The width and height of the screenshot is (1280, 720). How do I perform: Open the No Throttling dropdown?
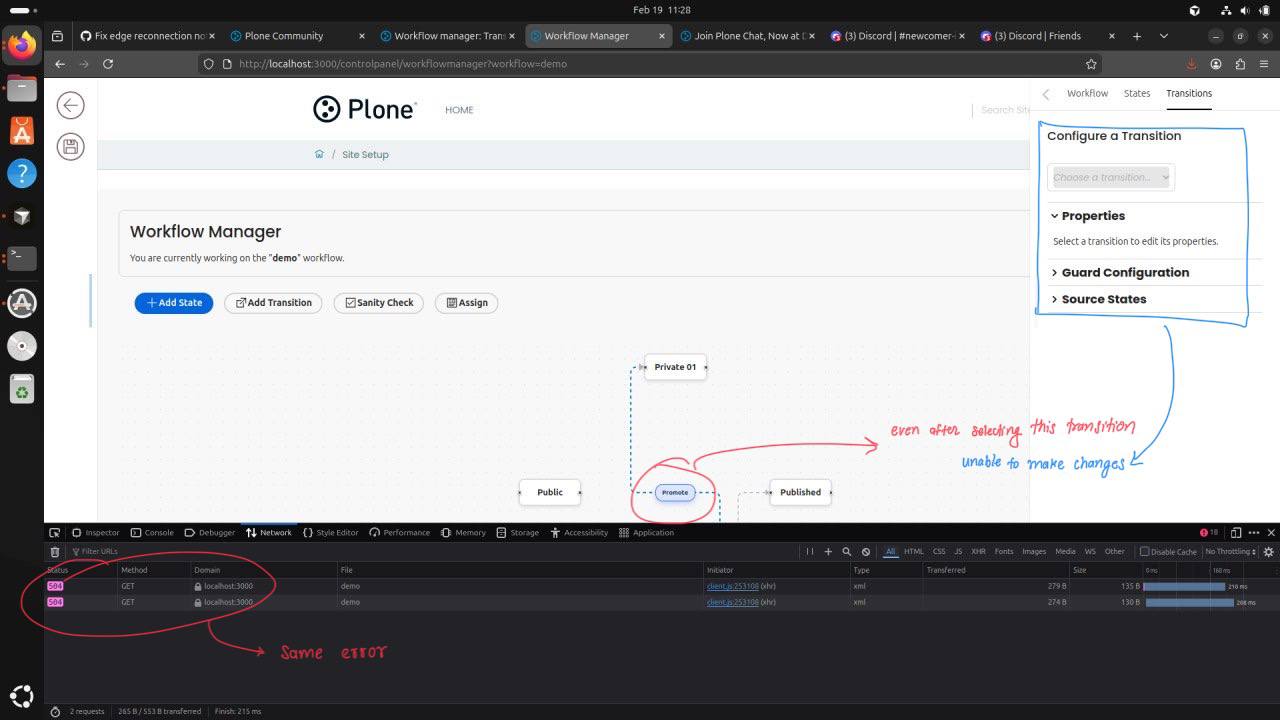[x=1230, y=552]
